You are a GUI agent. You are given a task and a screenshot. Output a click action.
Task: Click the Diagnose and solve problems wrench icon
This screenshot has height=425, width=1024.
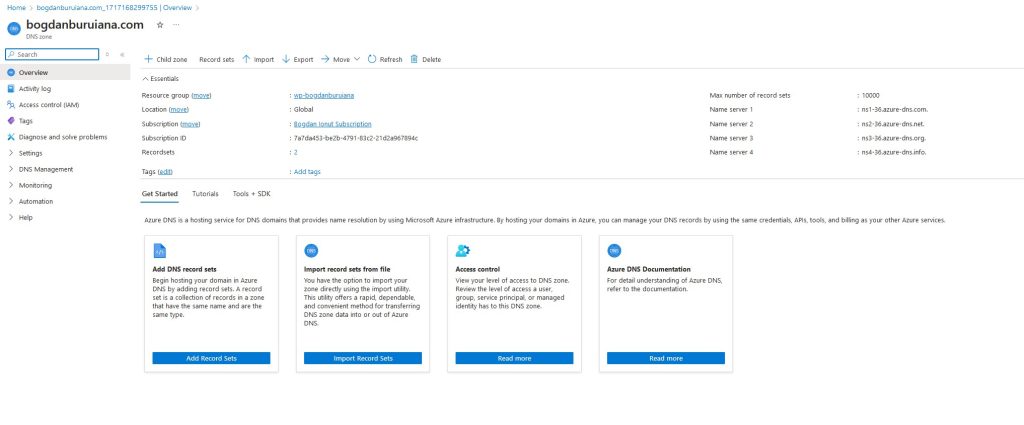pyautogui.click(x=11, y=137)
